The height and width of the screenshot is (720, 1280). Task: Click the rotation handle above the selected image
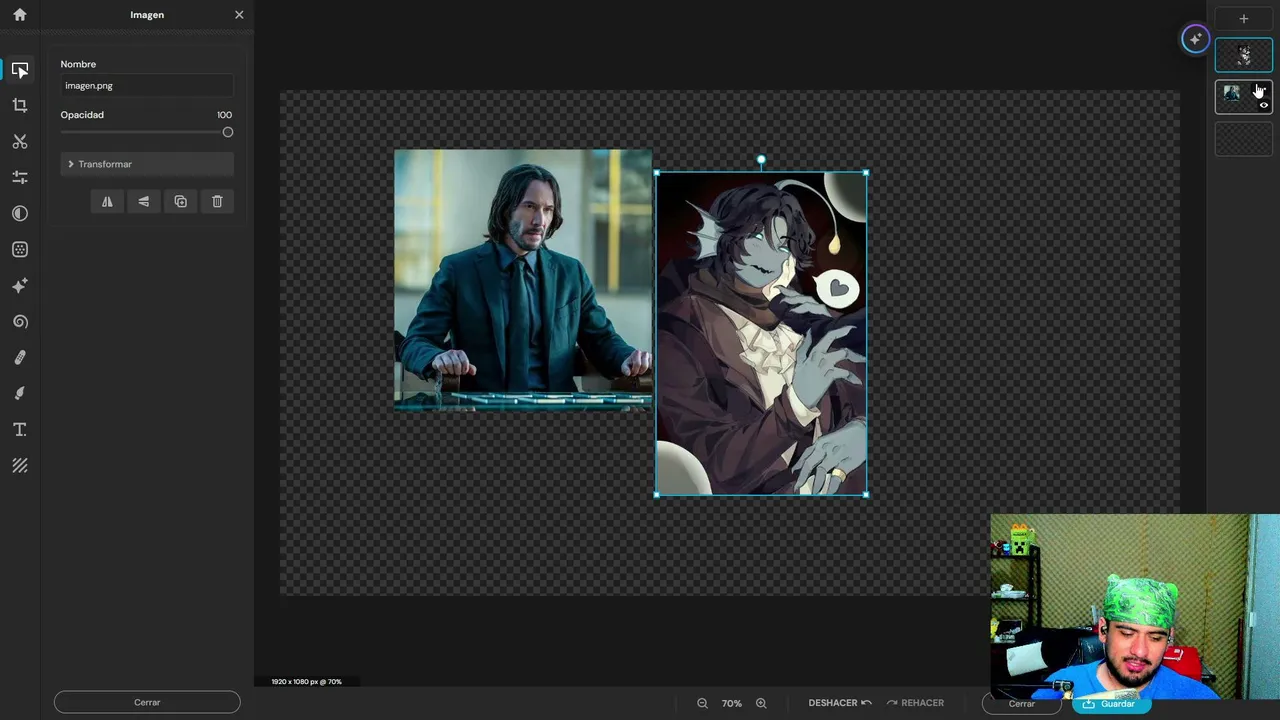click(x=761, y=160)
